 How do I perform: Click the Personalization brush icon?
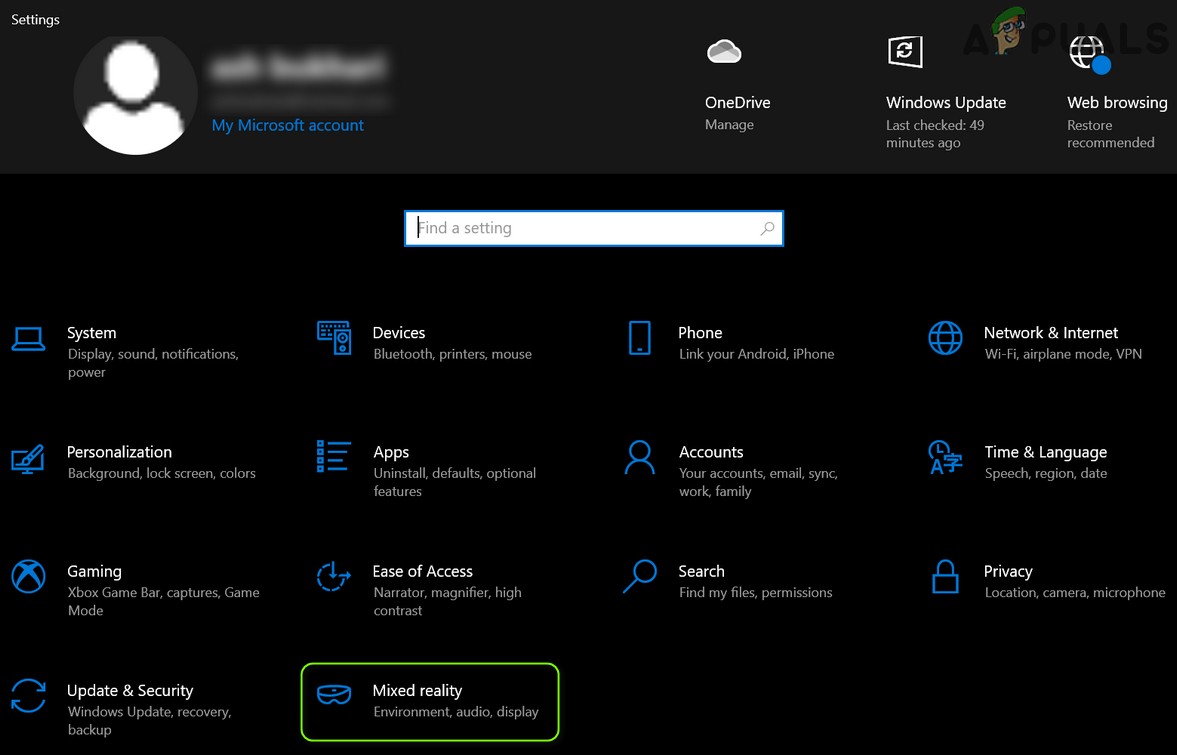[x=27, y=458]
